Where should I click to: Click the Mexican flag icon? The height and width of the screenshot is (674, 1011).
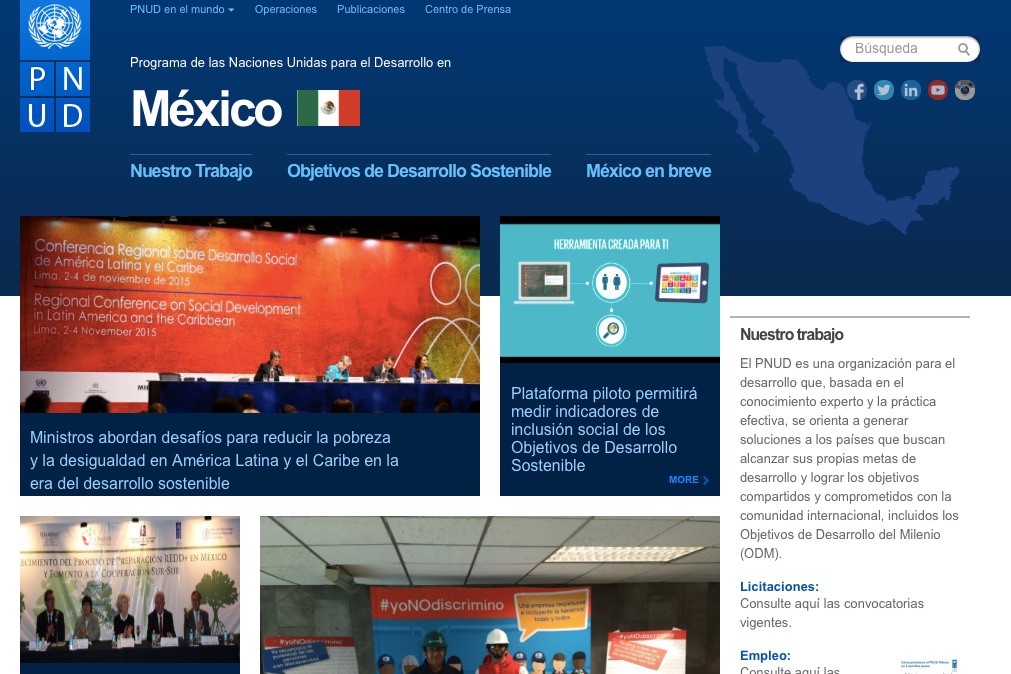tap(328, 108)
